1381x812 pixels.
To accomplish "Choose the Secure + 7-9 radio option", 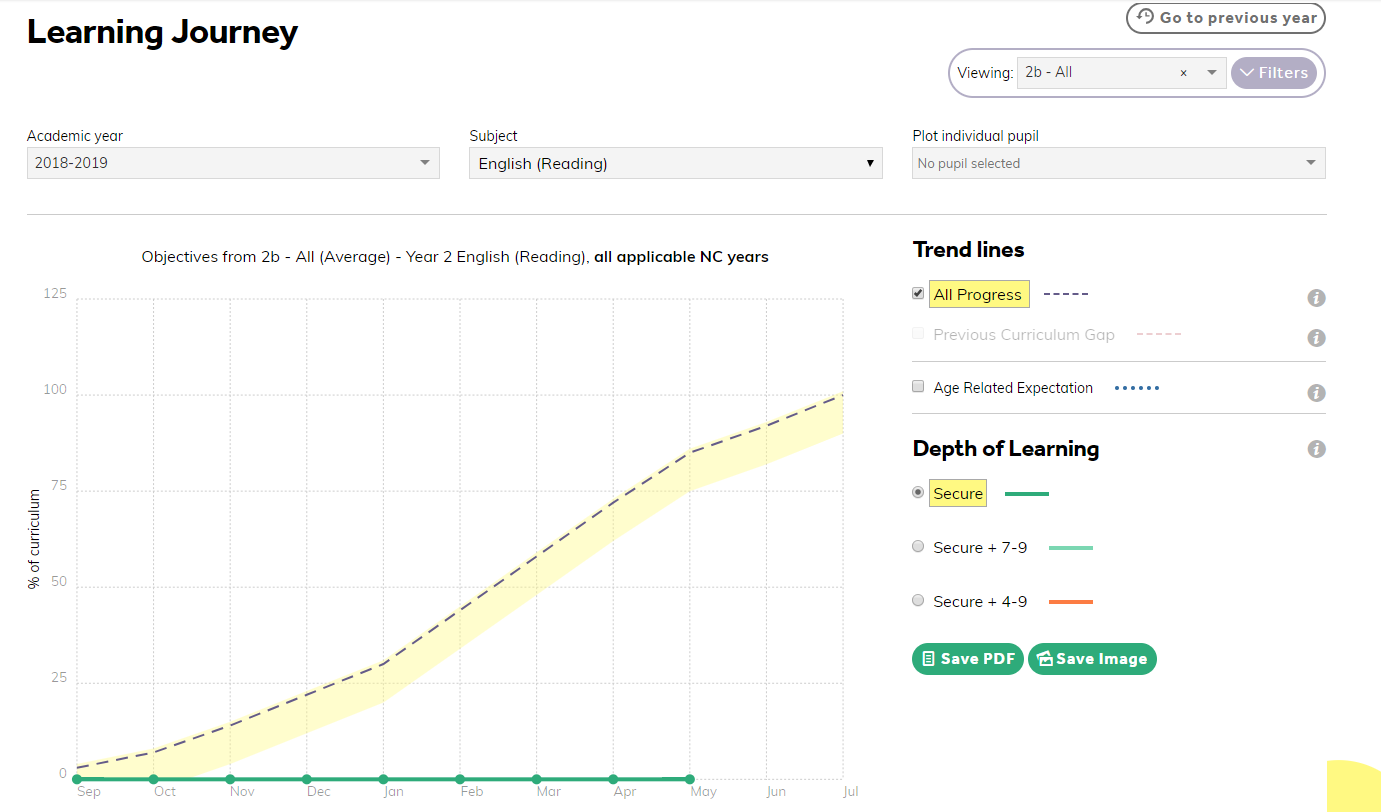I will (918, 546).
